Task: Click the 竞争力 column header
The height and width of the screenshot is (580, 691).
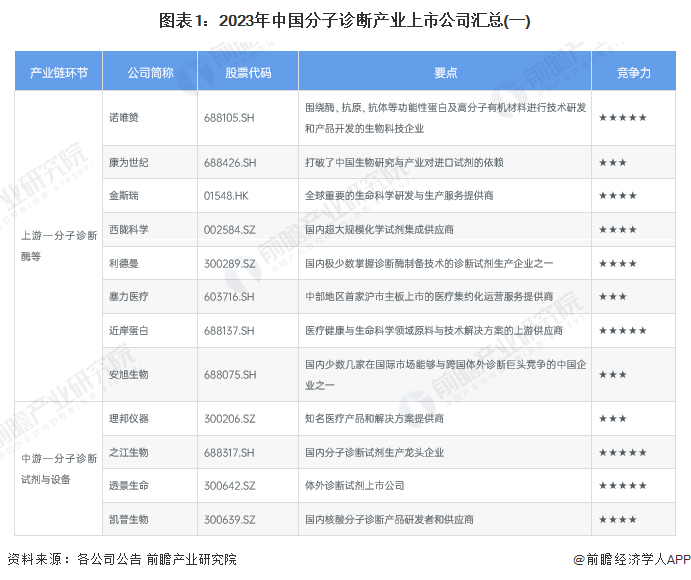Action: tap(633, 71)
